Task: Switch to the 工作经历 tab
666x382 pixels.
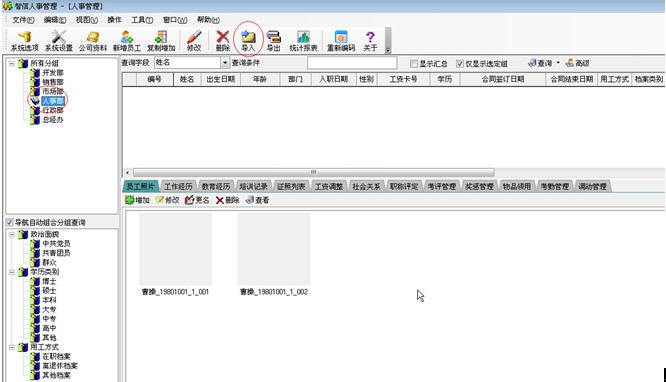Action: pos(178,186)
